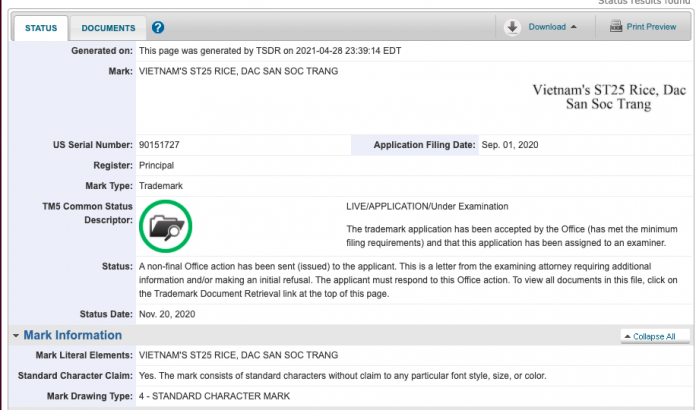Click the US Serial Number 90151727 value
Viewport: 696px width, 410px height.
click(159, 145)
